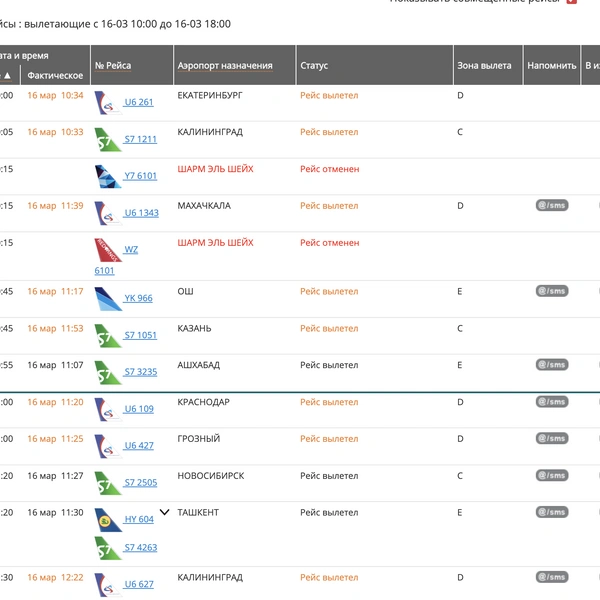
Task: Select destination АШХАБАД cell
Action: [x=198, y=365]
